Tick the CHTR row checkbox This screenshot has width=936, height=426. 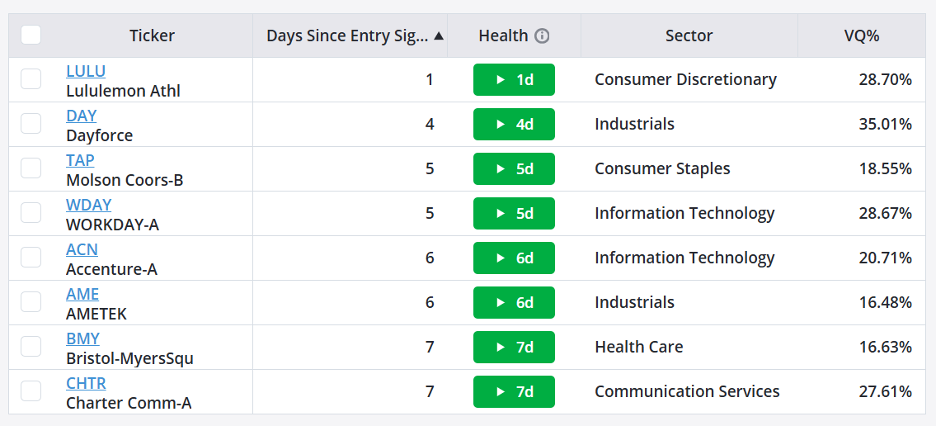(x=31, y=391)
